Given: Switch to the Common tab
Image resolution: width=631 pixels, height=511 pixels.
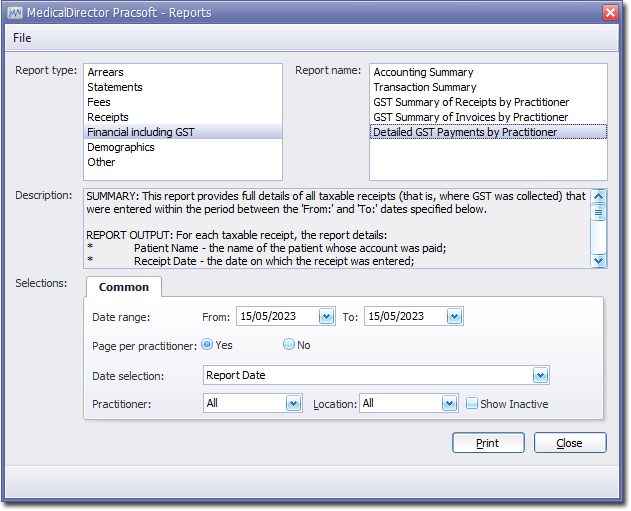Looking at the screenshot, I should pos(124,287).
